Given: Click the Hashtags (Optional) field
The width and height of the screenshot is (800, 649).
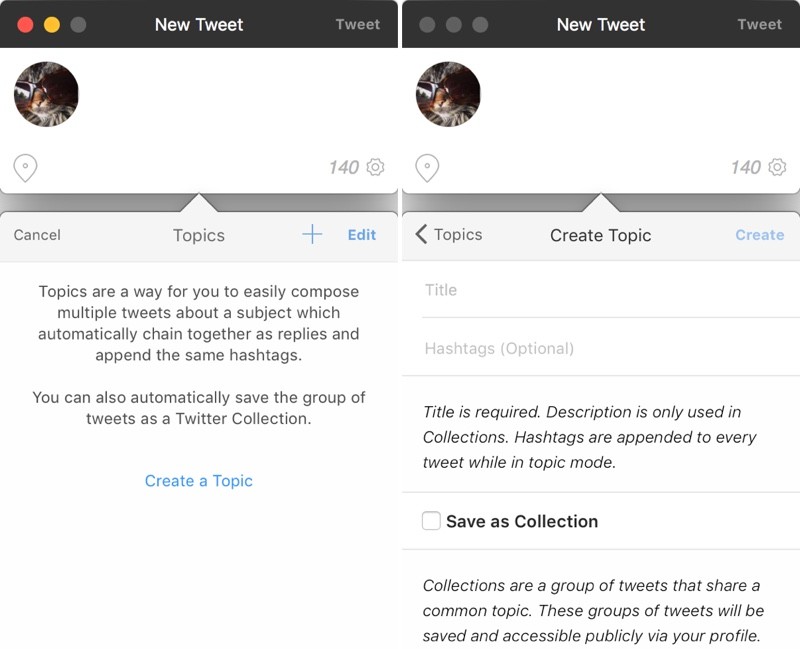Looking at the screenshot, I should coord(600,349).
